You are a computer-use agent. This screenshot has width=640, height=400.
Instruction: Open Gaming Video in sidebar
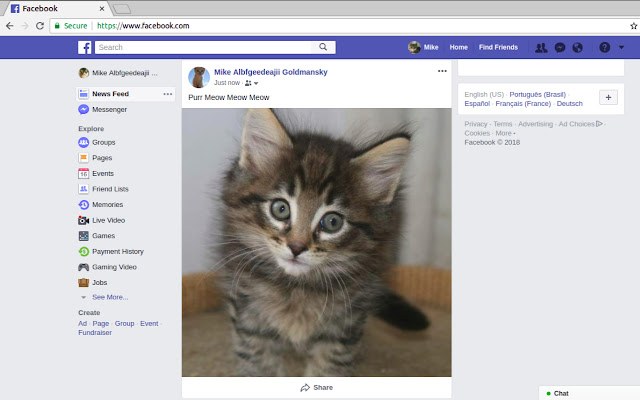(114, 267)
